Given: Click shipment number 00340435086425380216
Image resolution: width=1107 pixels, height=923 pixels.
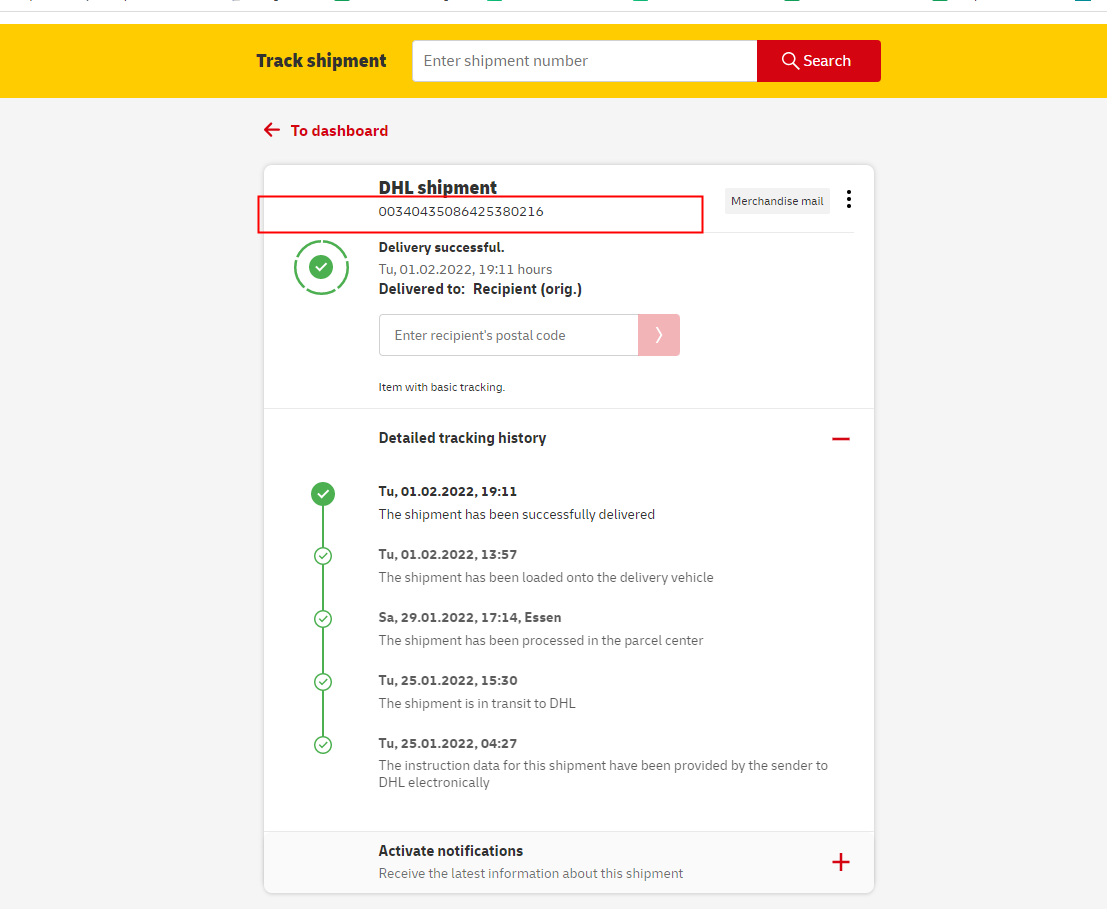Looking at the screenshot, I should pyautogui.click(x=461, y=212).
